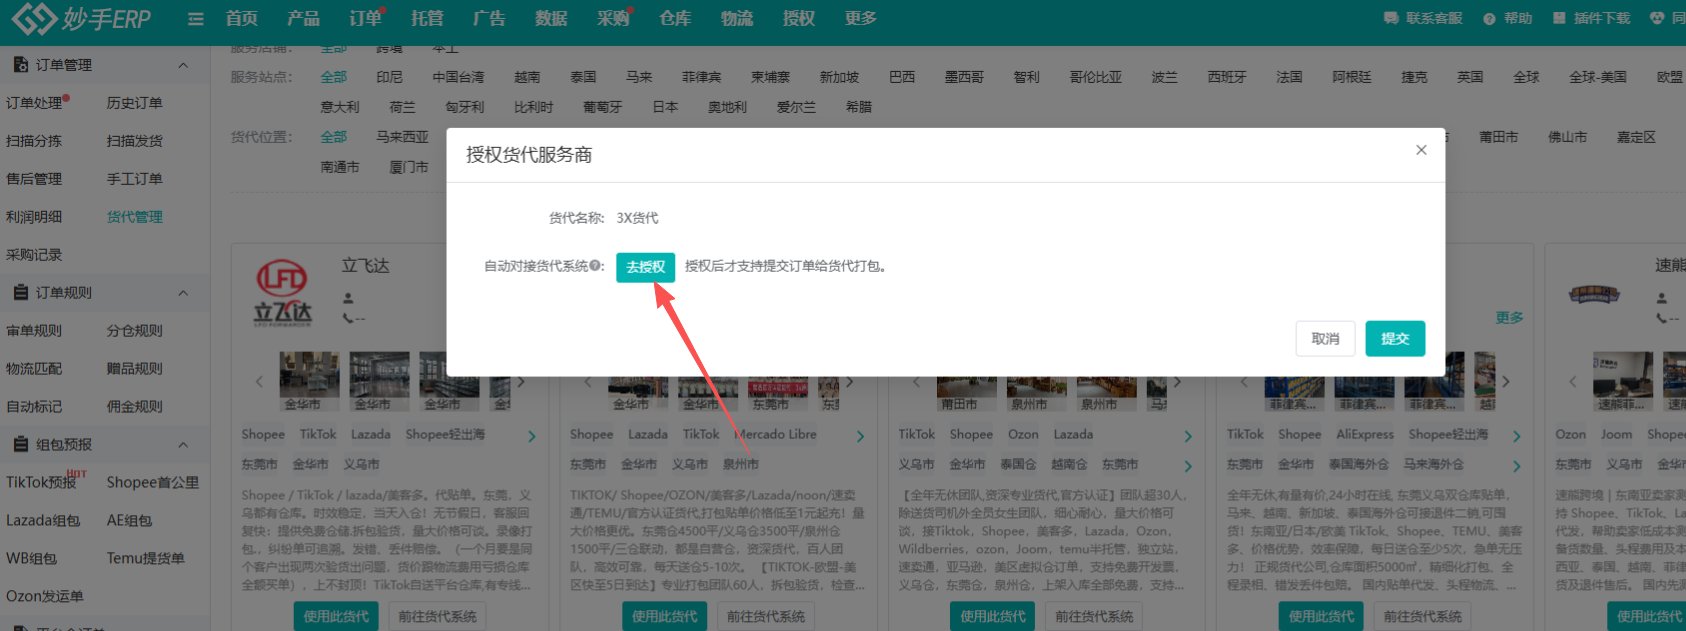Click the 立飞达 LFD logo
The image size is (1686, 631).
point(282,293)
